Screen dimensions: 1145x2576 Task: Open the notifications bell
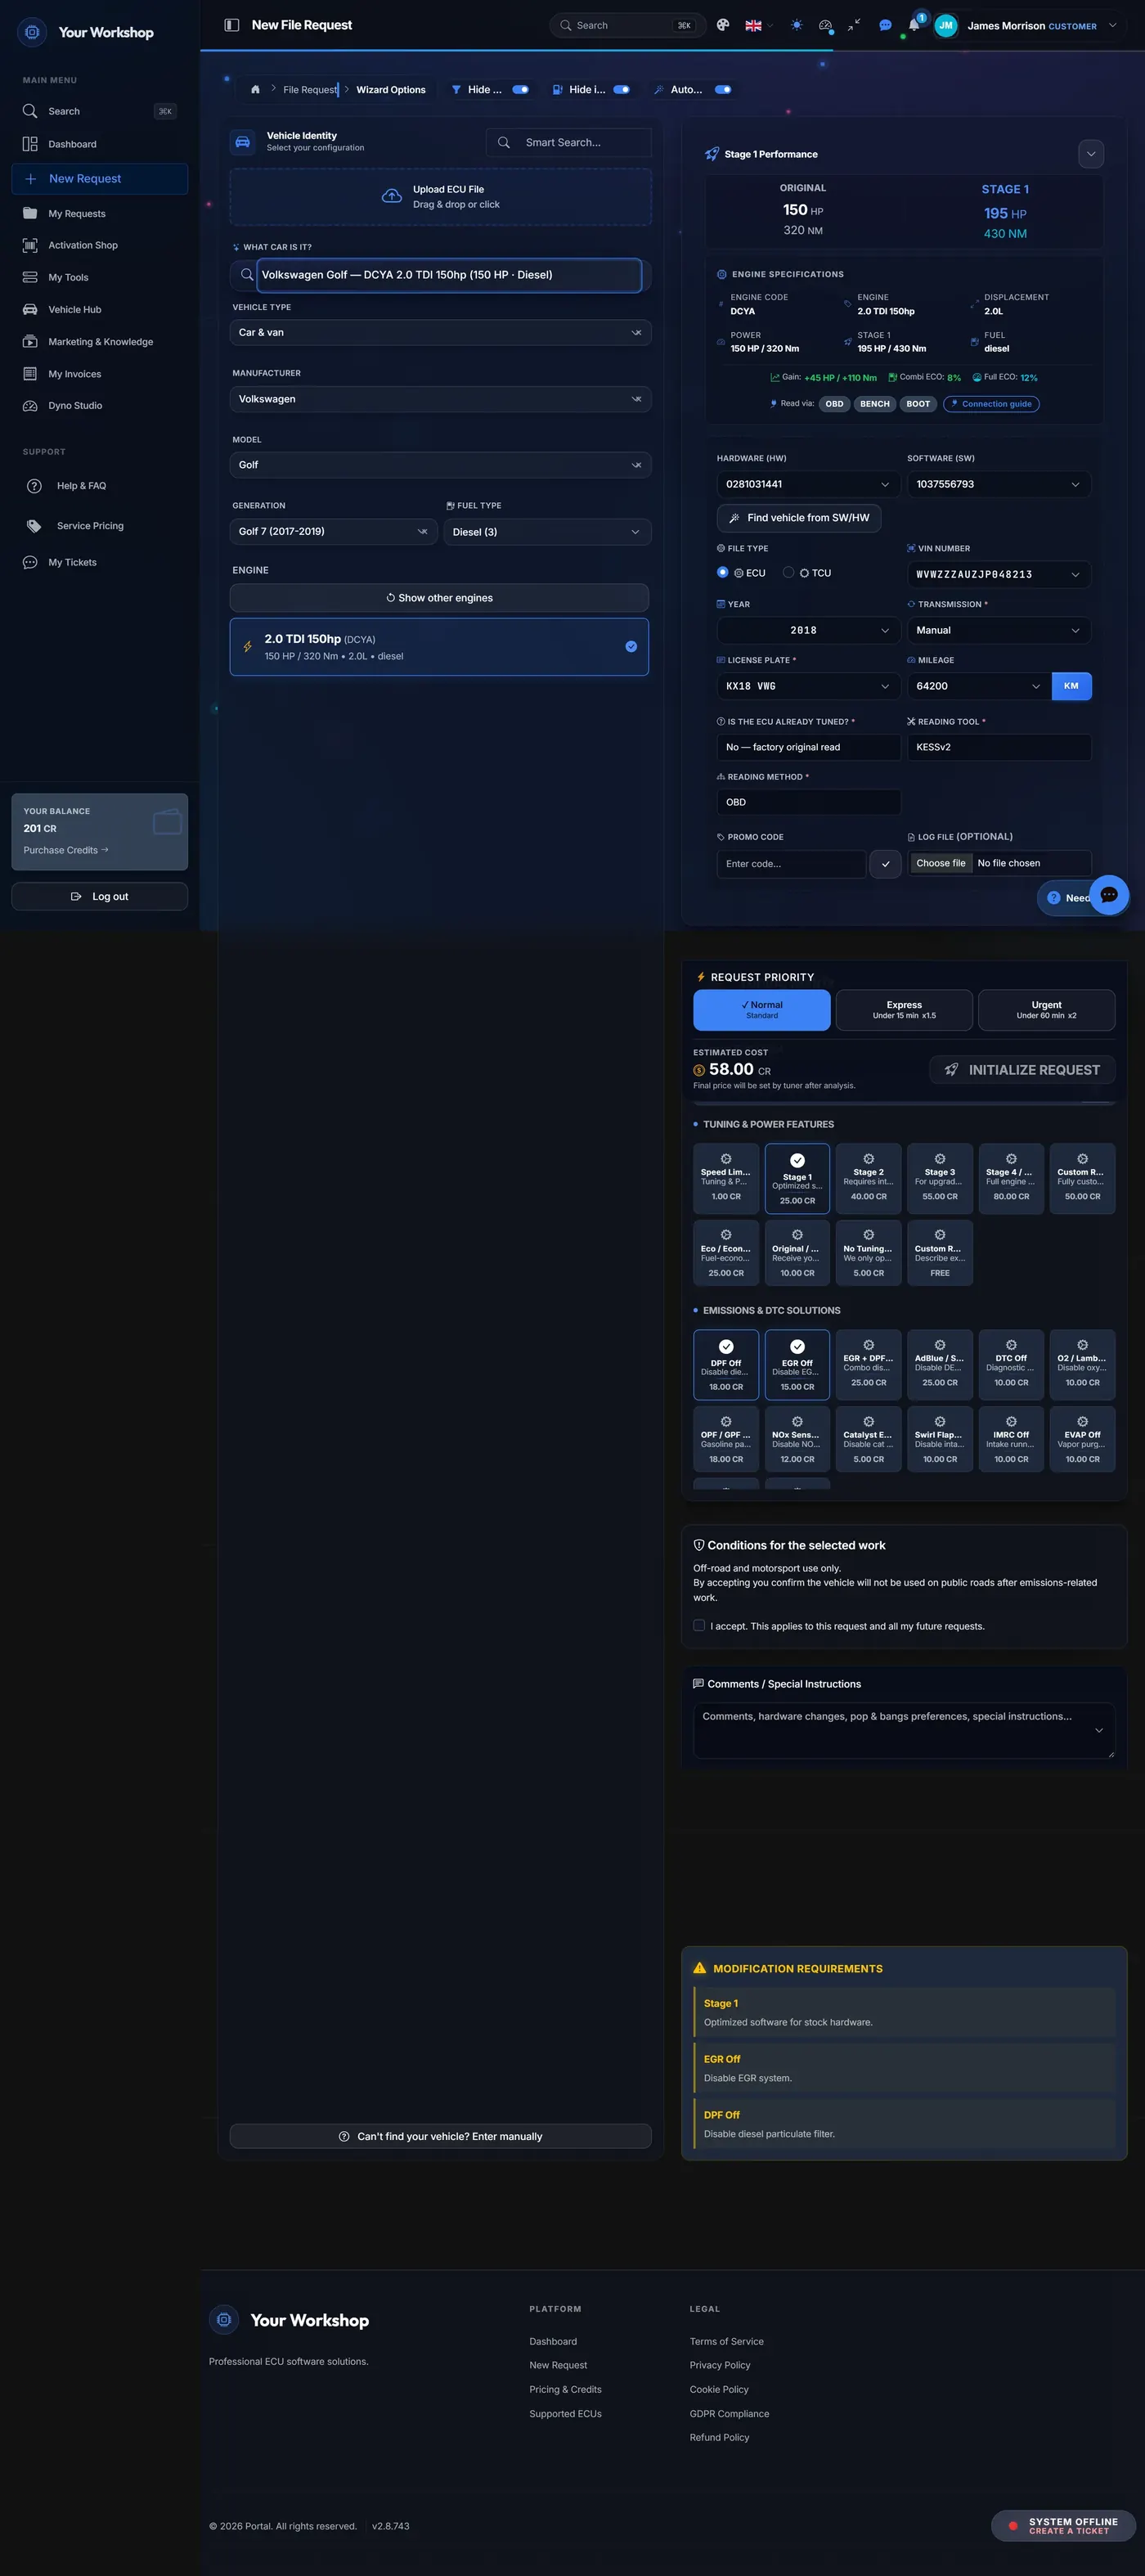[913, 25]
